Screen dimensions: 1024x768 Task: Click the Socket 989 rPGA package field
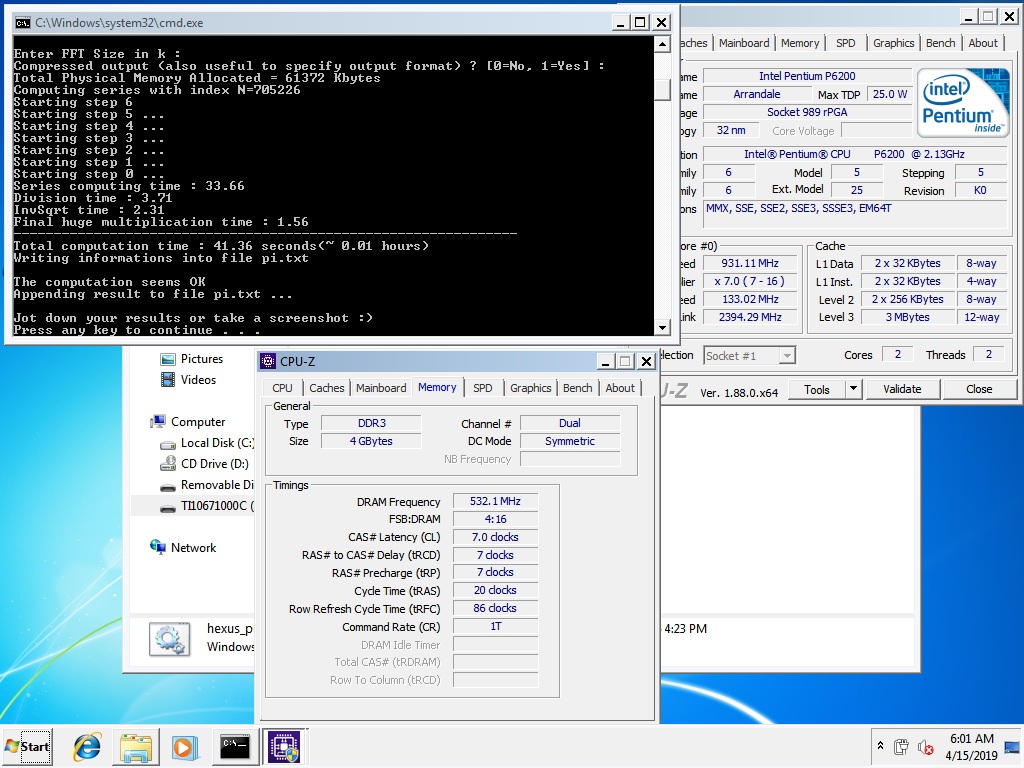click(807, 112)
